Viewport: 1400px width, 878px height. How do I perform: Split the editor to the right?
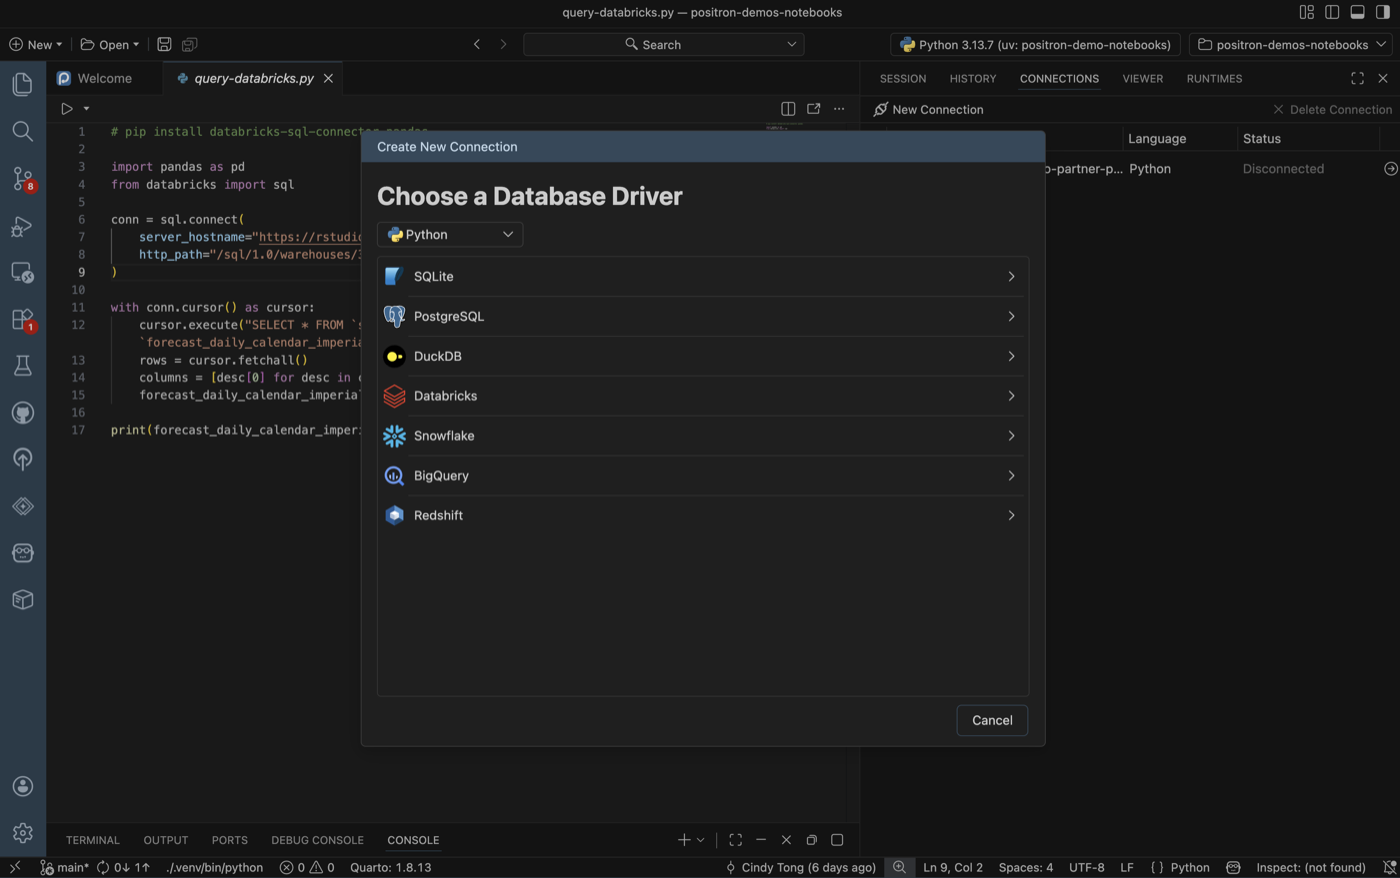pos(788,108)
